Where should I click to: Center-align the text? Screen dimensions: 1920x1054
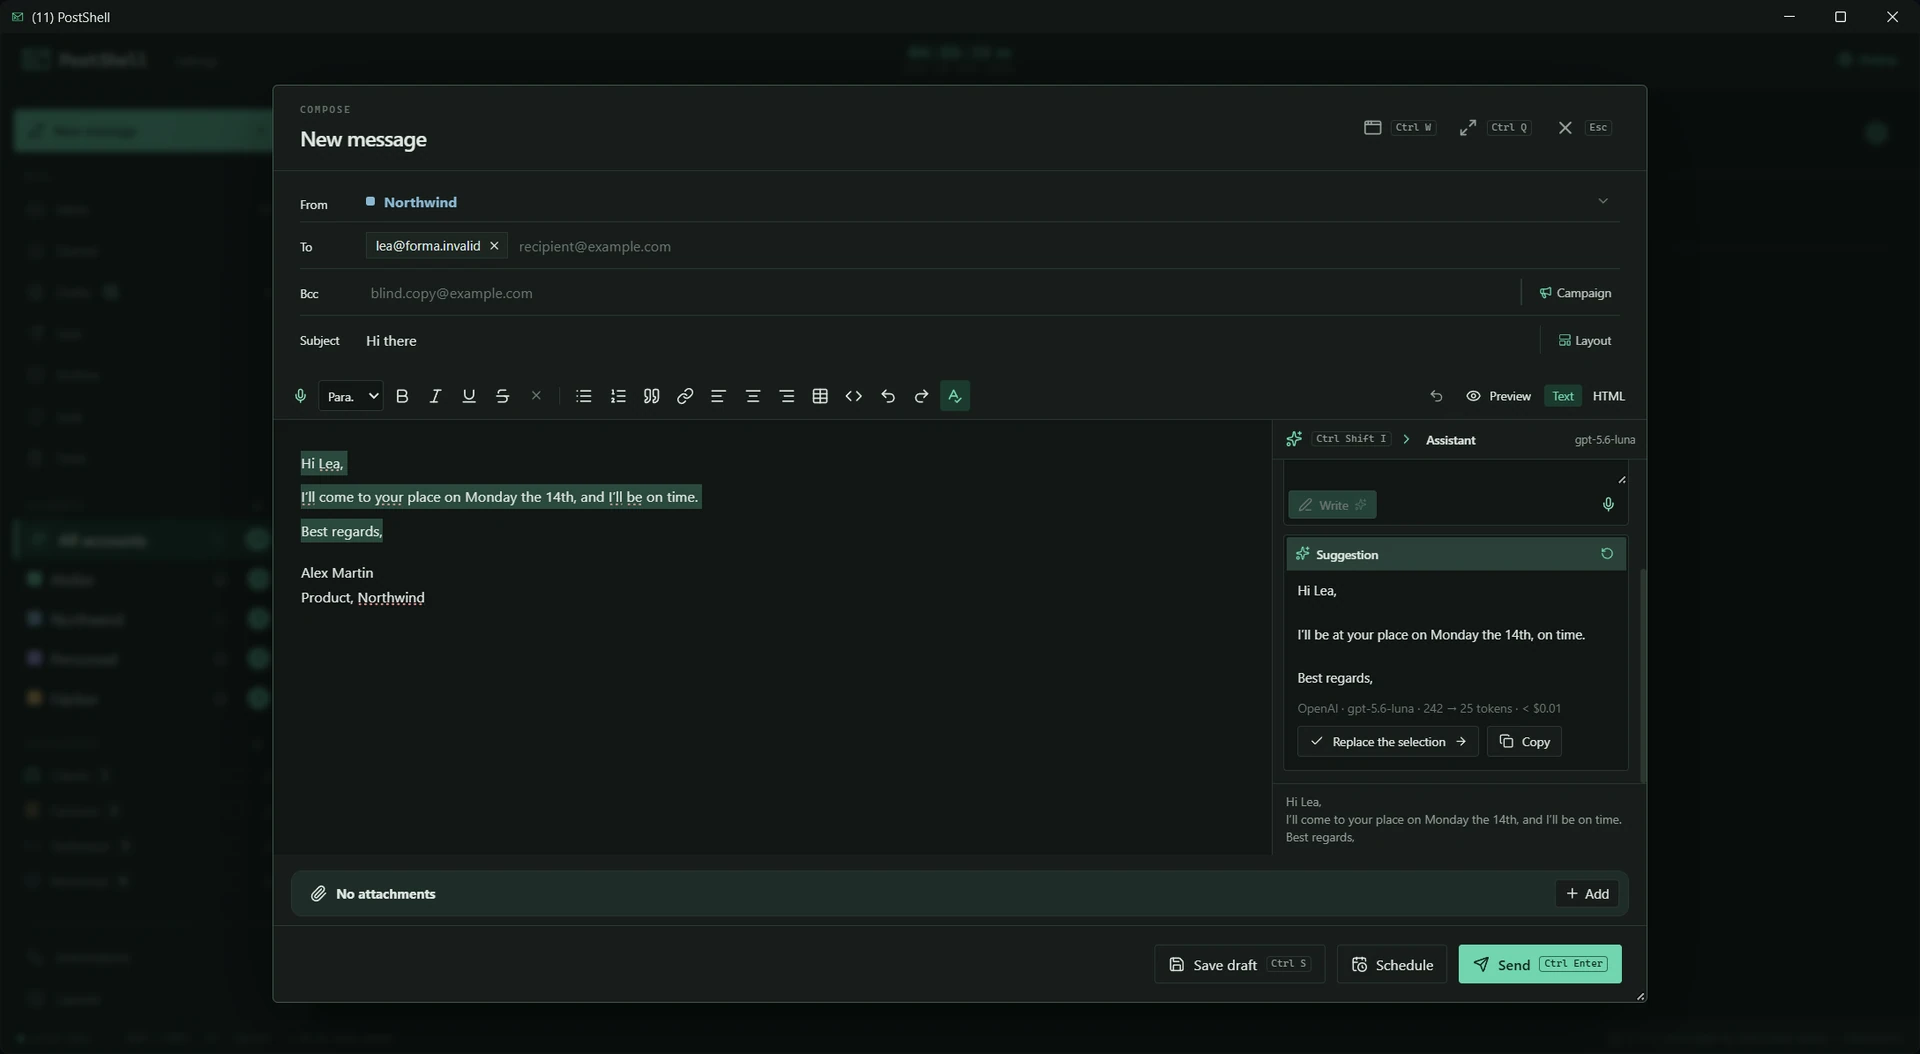[x=753, y=396]
